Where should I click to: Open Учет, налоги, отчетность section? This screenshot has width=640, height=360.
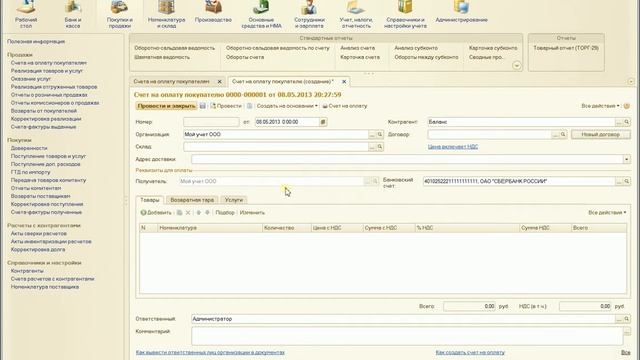(356, 15)
